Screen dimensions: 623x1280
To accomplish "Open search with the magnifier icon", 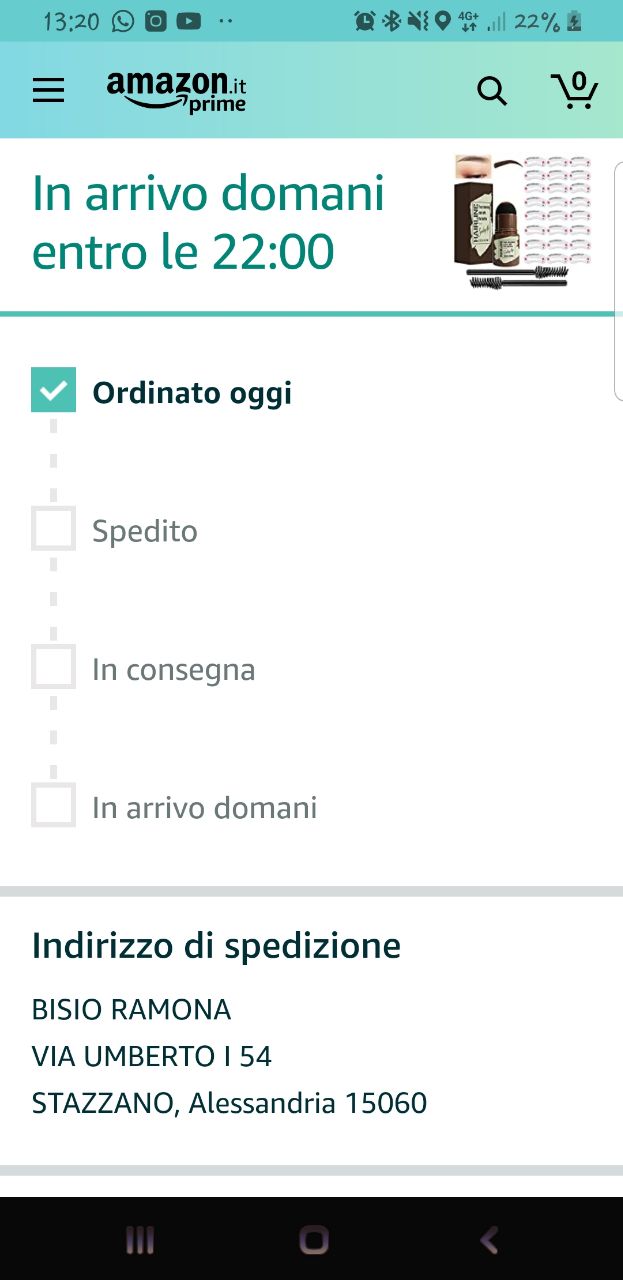I will pyautogui.click(x=492, y=91).
